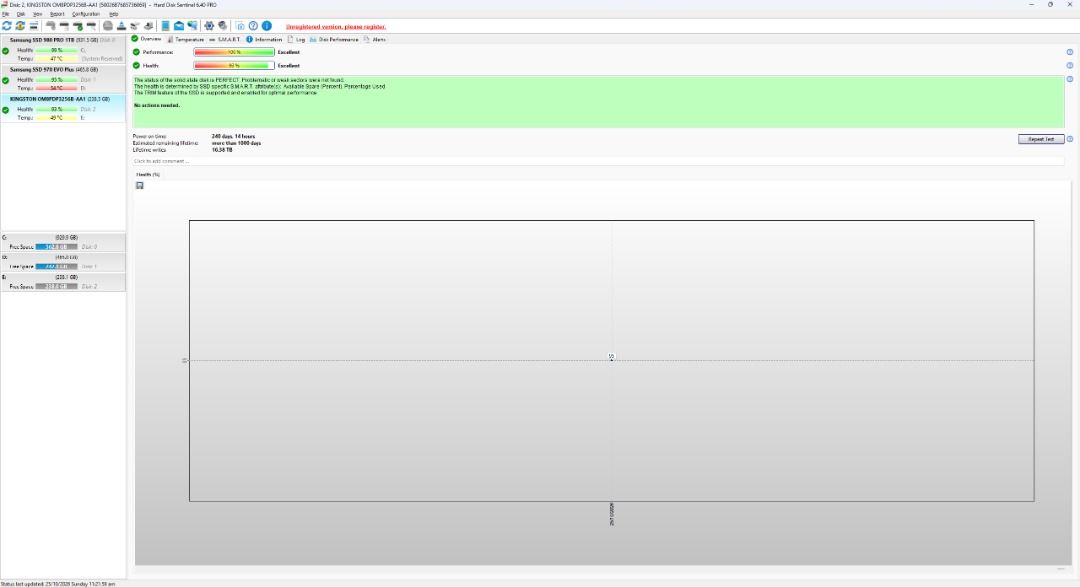Open the configuration gear toolbar icon
Screen dimensions: 1080x587
[x=209, y=26]
